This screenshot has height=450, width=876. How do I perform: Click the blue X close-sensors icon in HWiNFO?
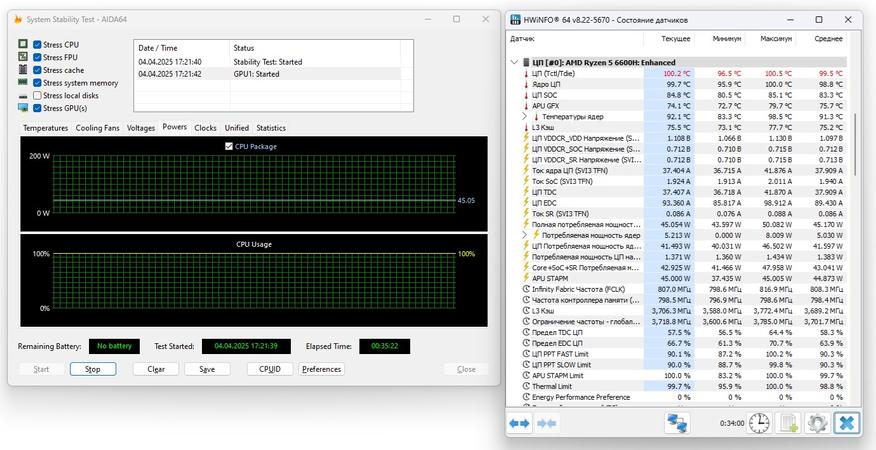point(846,423)
